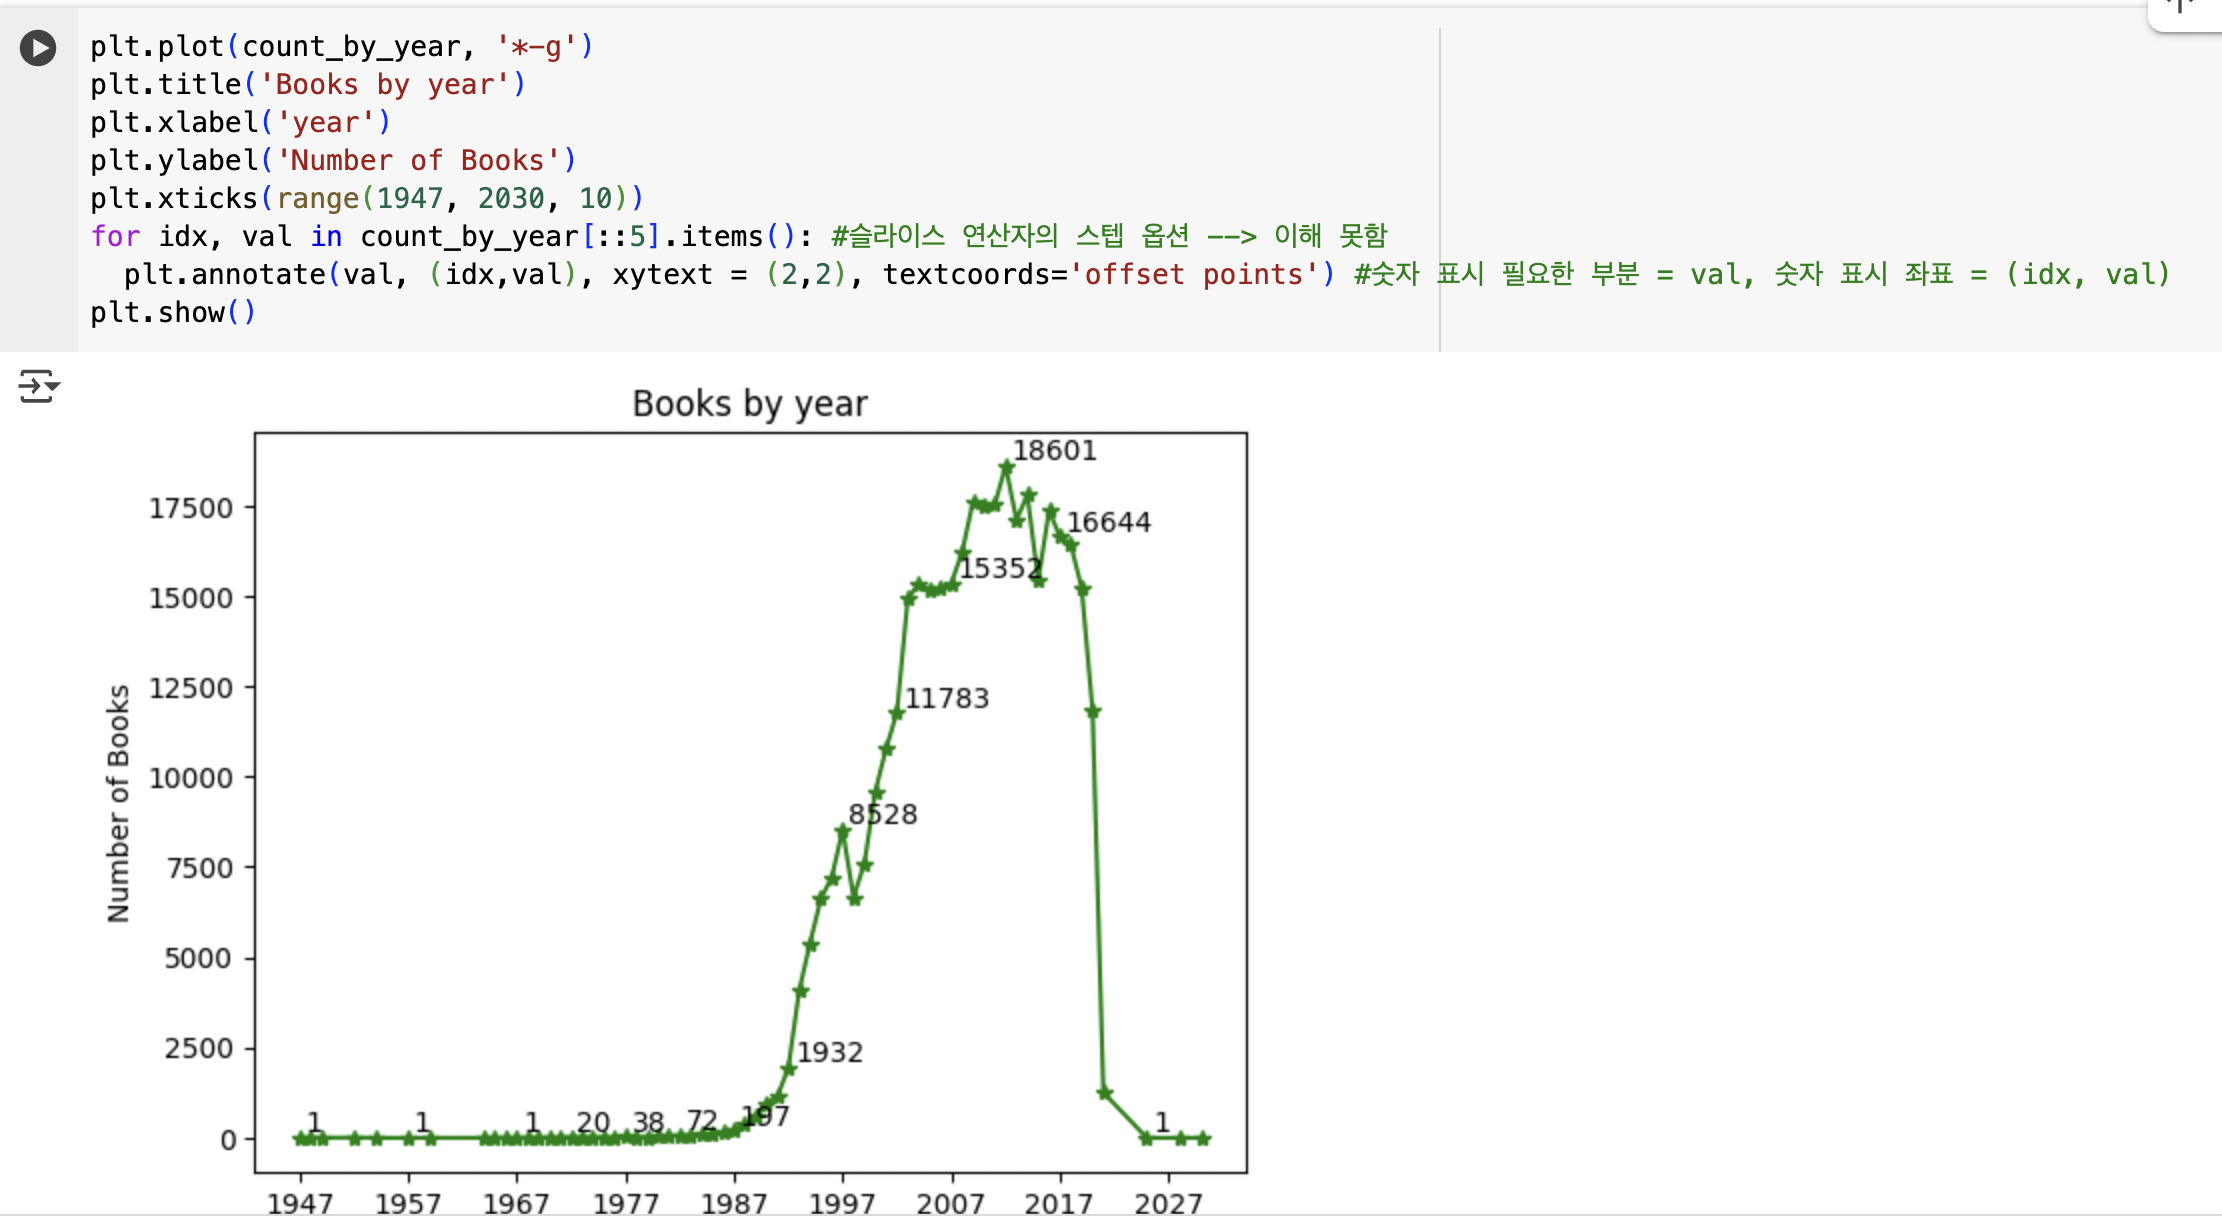The image size is (2222, 1218).
Task: Click the 18601 peak annotation on chart
Action: [1055, 451]
